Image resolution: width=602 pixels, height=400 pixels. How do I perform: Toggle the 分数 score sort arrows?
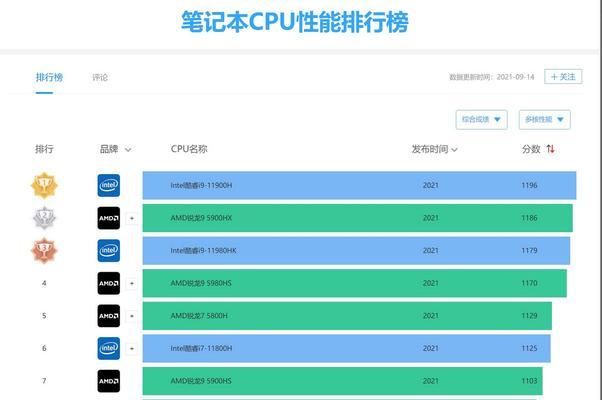551,149
